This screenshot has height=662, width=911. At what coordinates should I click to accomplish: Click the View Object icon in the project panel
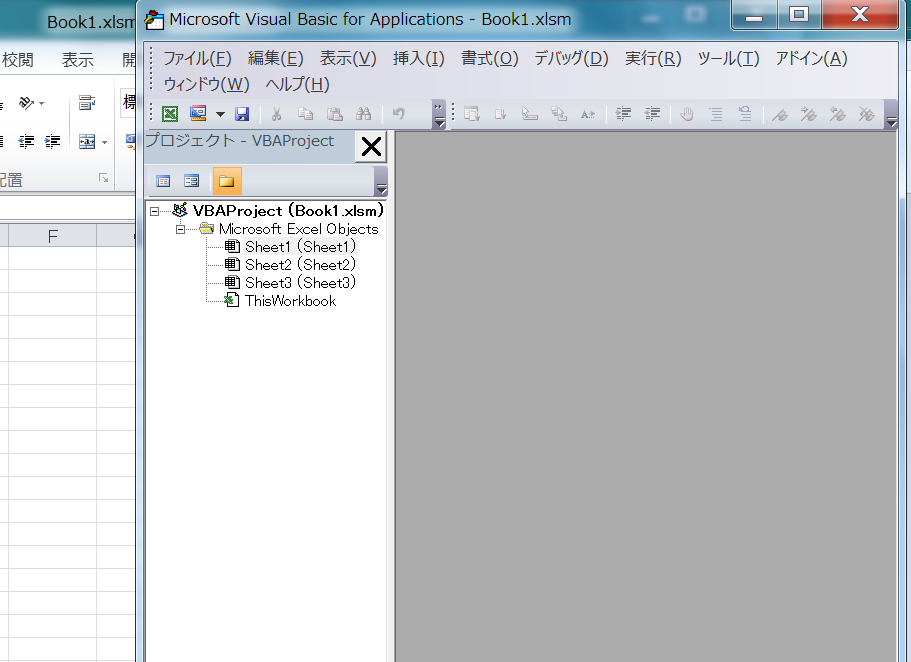(x=191, y=181)
